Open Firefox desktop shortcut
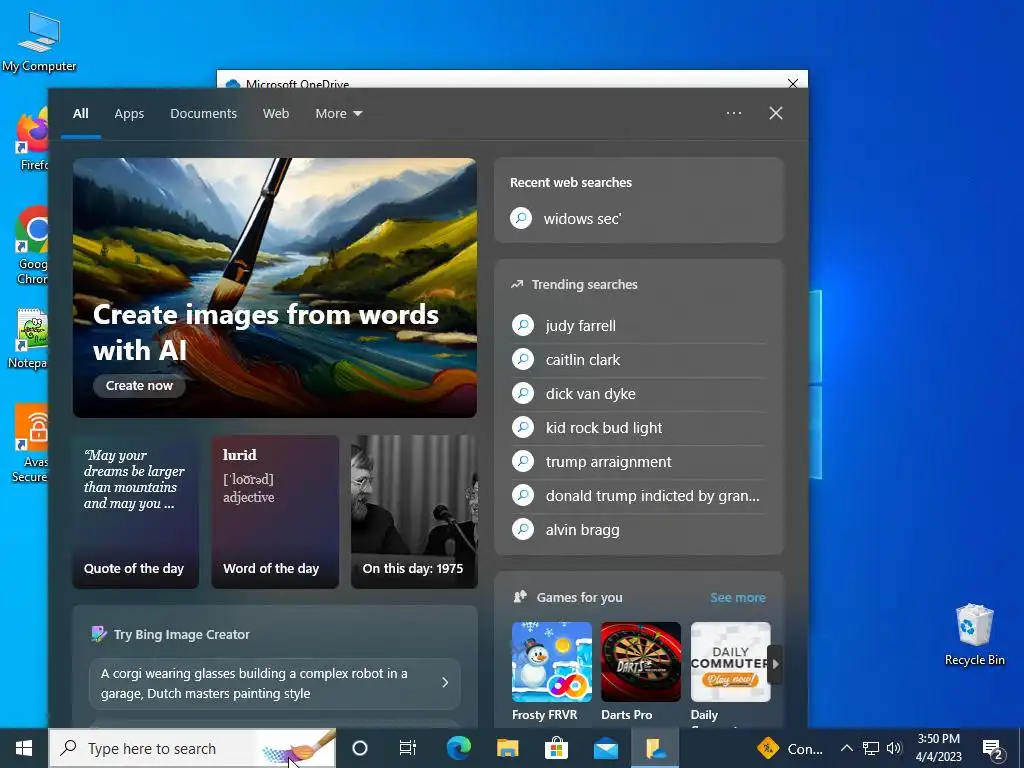This screenshot has height=768, width=1024. (x=31, y=140)
